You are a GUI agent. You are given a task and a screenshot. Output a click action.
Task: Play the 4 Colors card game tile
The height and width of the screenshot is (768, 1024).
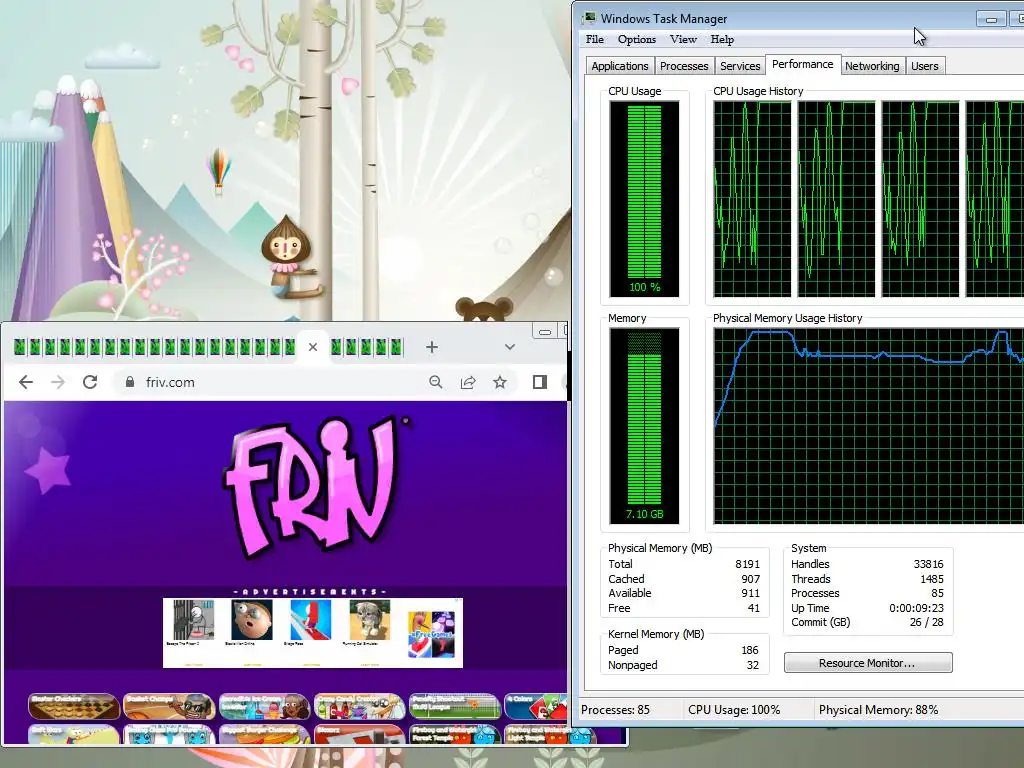click(536, 706)
